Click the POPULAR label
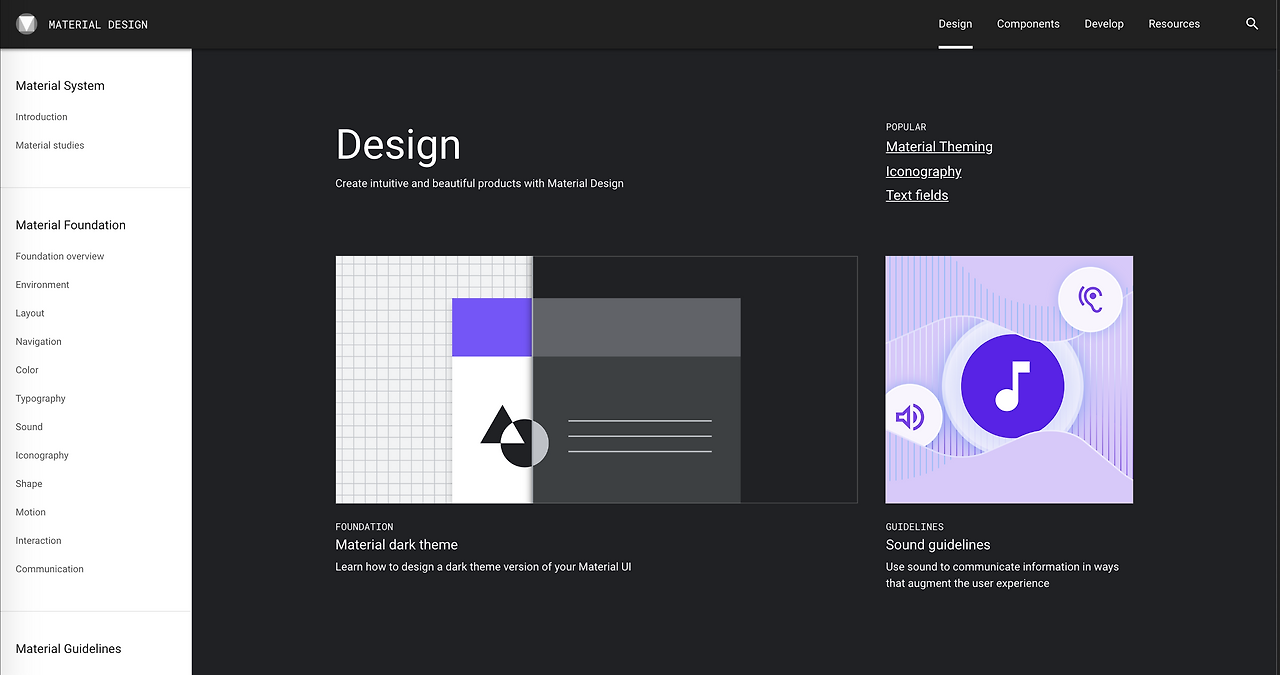Image resolution: width=1280 pixels, height=675 pixels. click(x=906, y=127)
